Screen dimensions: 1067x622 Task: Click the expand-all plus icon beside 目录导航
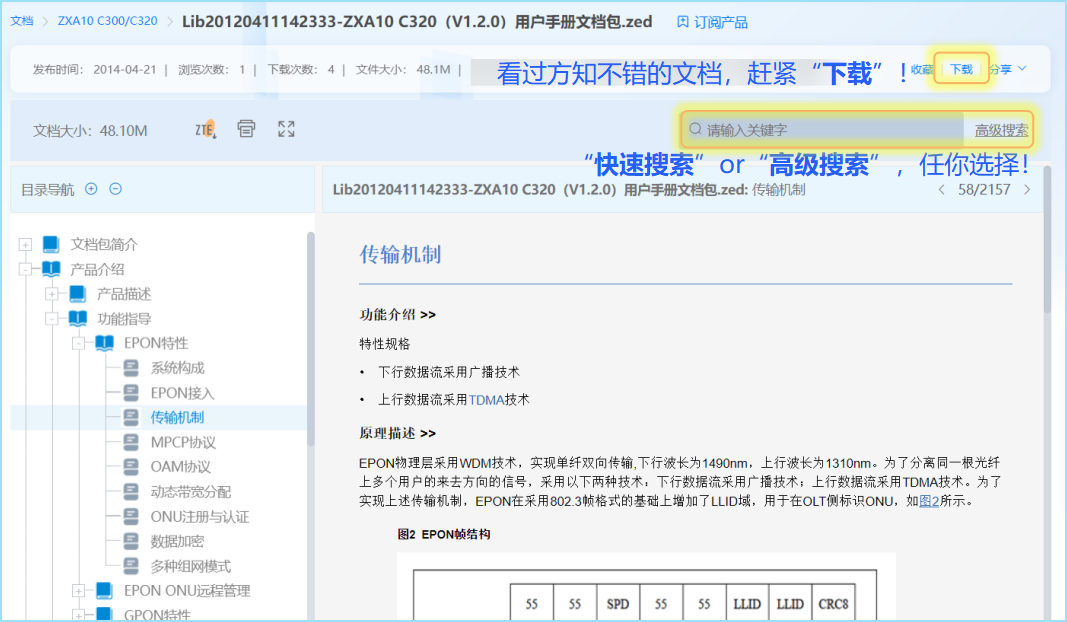(91, 189)
